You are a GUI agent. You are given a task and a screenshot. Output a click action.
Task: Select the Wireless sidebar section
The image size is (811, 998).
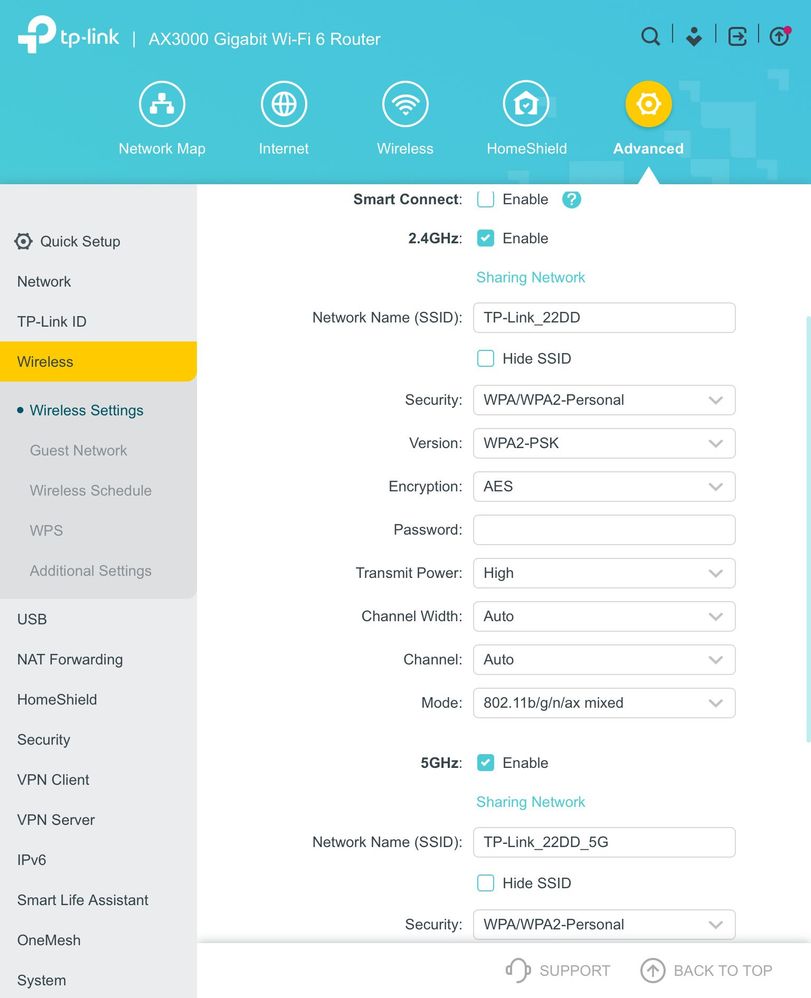[98, 362]
